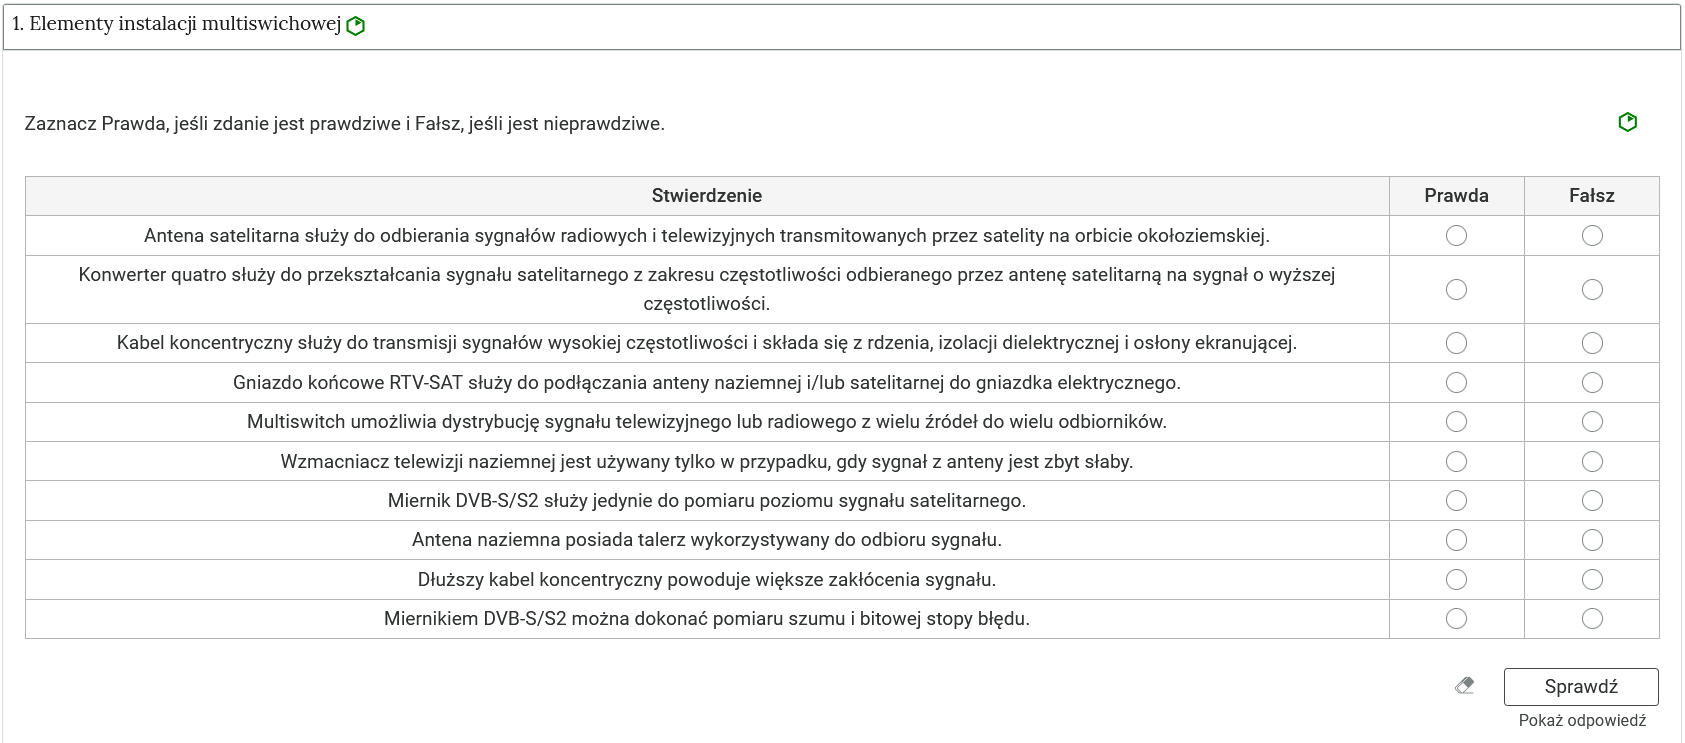Click the Stwierdzenie column header

(x=707, y=195)
